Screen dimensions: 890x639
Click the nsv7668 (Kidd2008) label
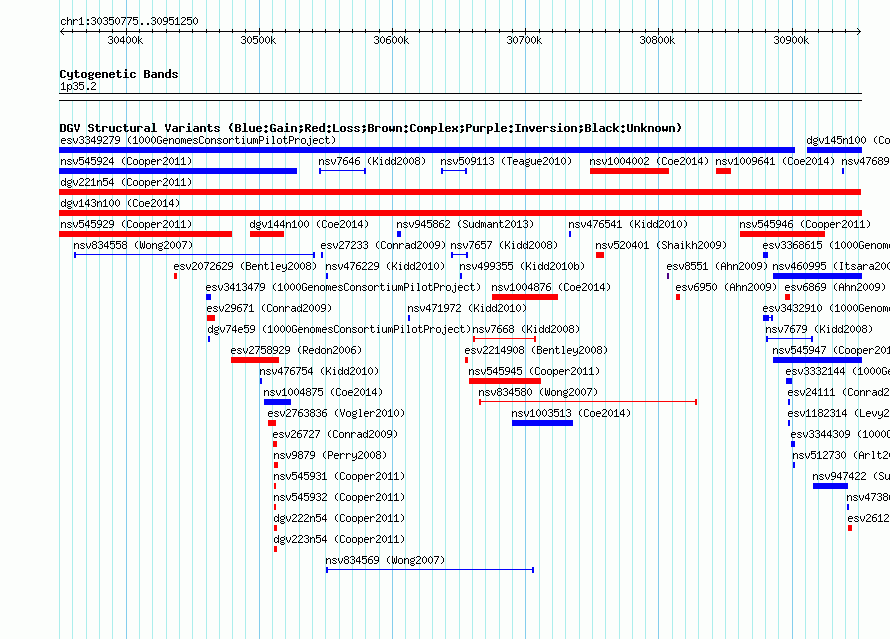coord(526,329)
